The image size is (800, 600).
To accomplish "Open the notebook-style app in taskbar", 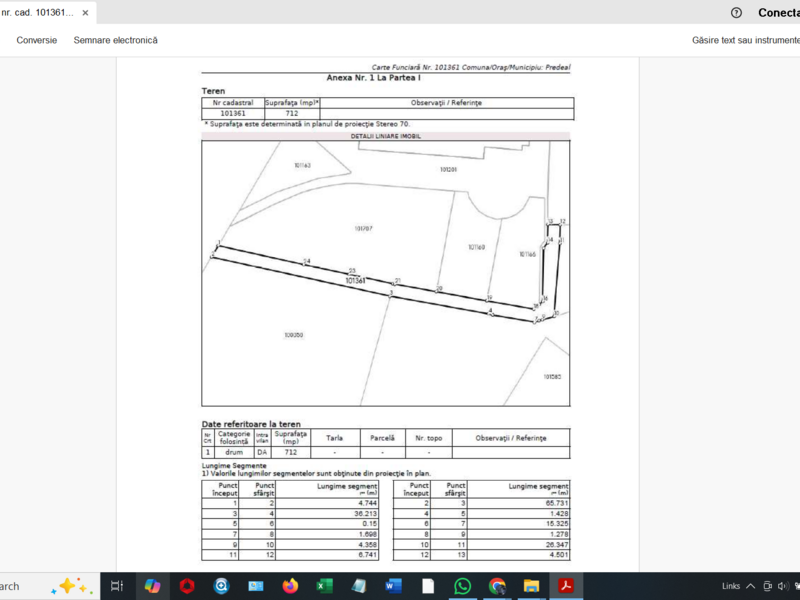I will tap(359, 586).
